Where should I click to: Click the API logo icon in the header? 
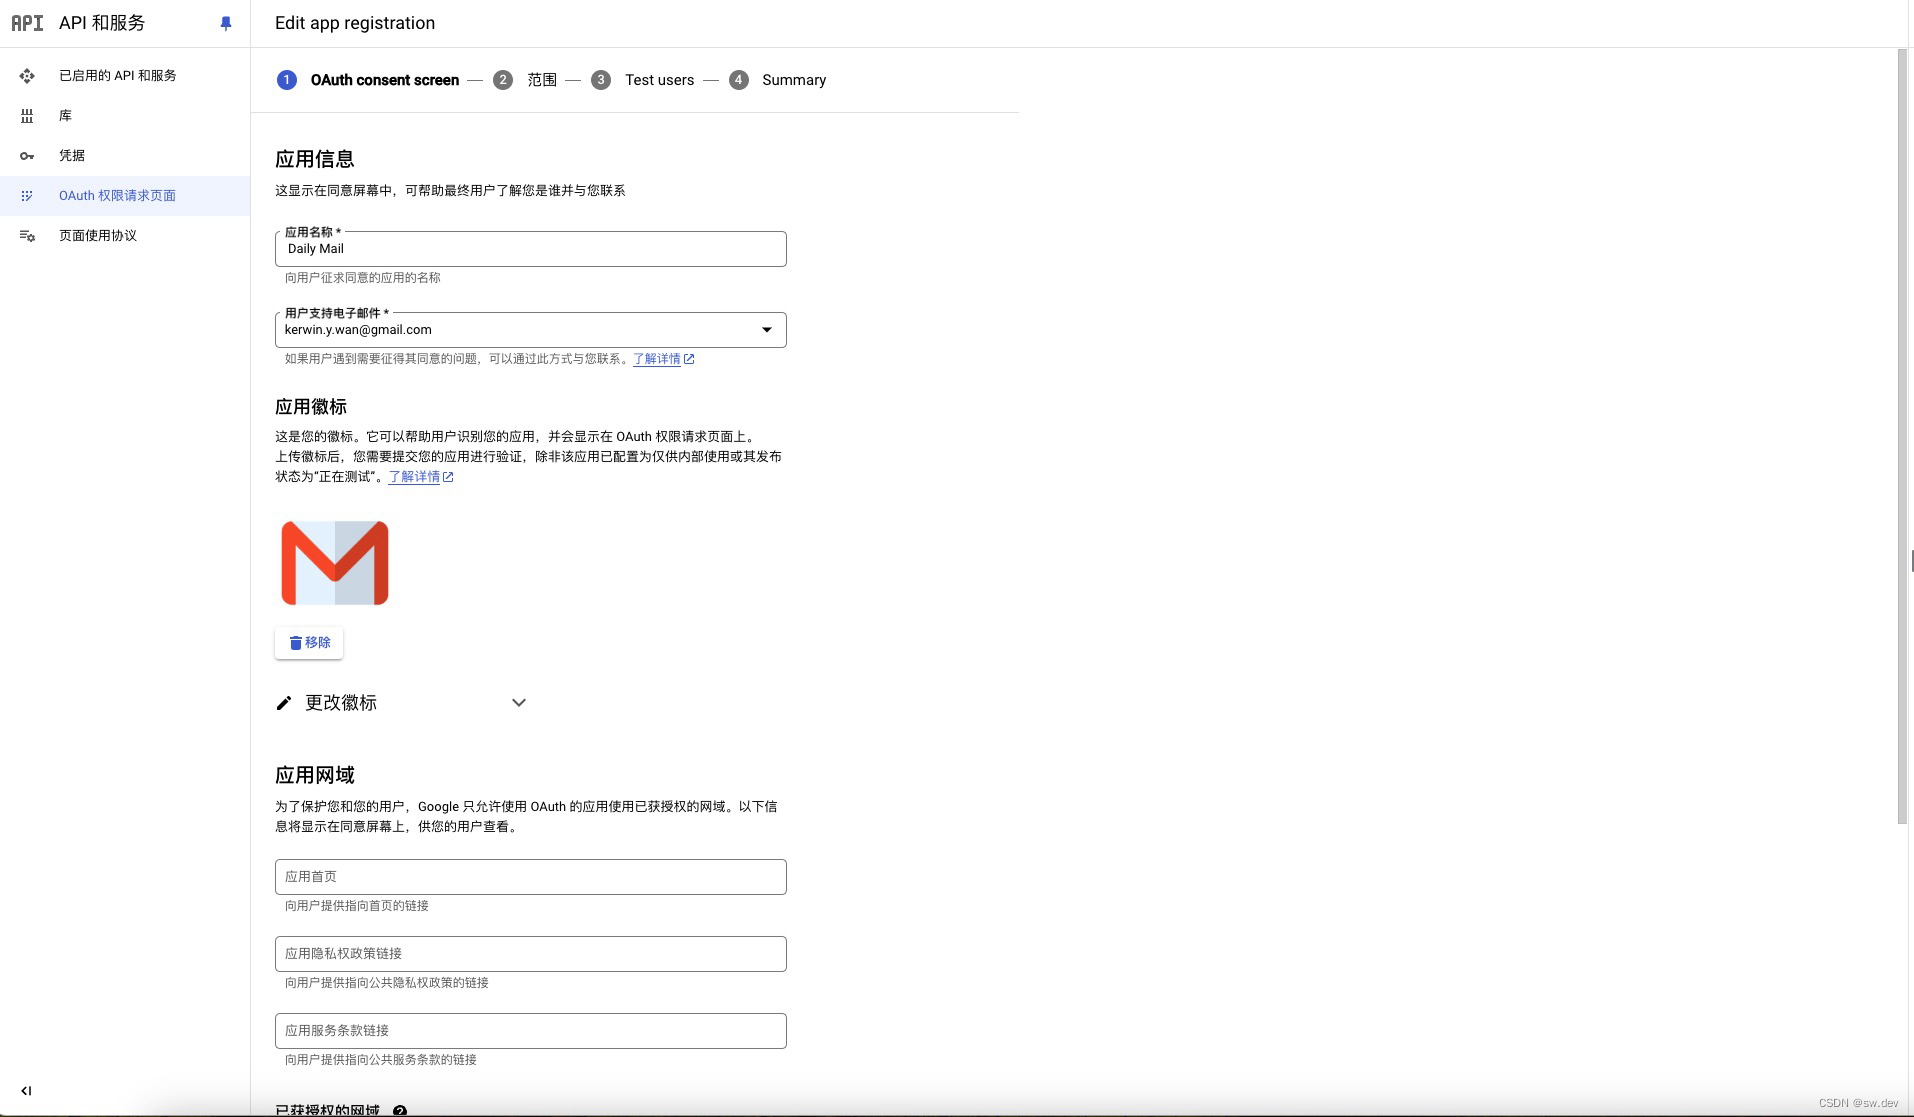click(27, 23)
